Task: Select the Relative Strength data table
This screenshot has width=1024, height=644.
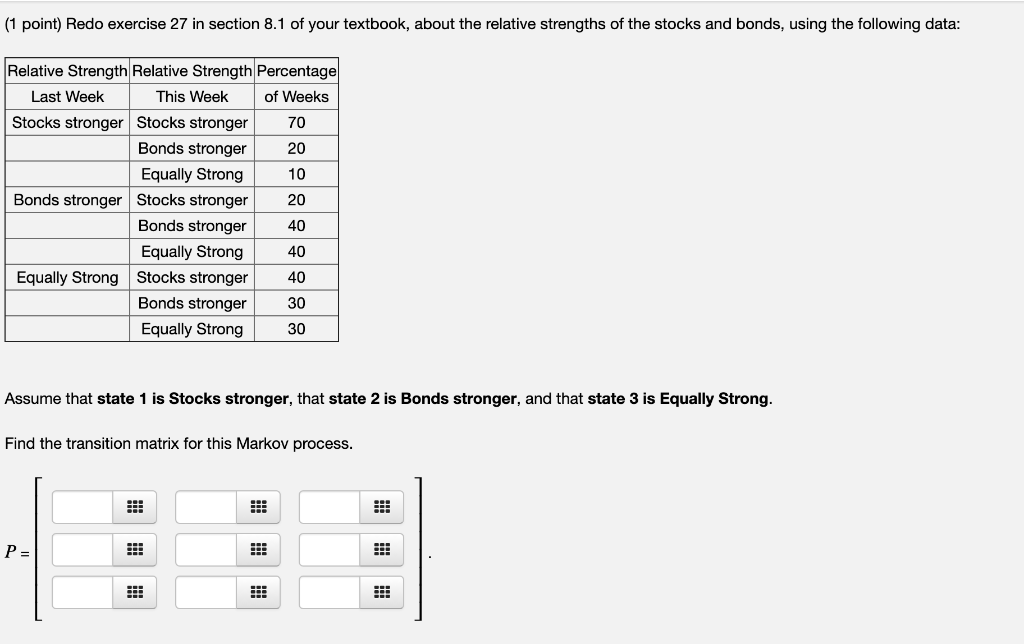Action: pos(171,199)
